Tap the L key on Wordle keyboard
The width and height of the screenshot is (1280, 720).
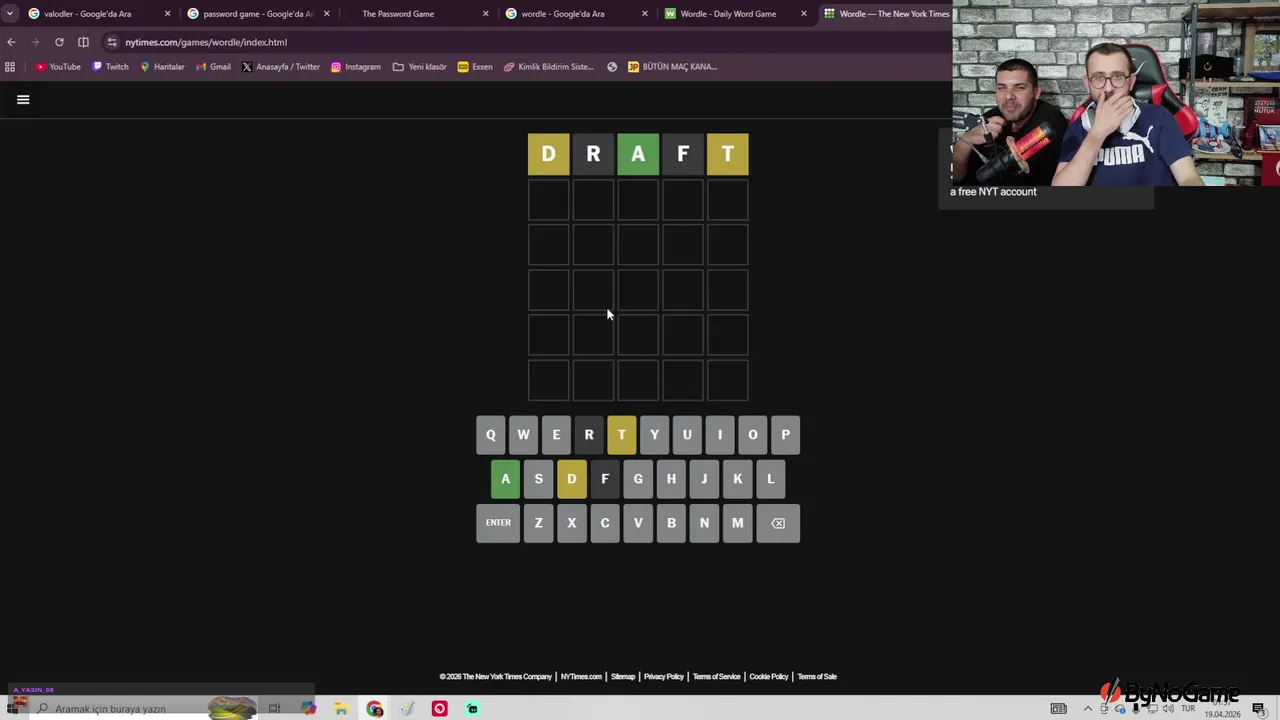(x=771, y=479)
